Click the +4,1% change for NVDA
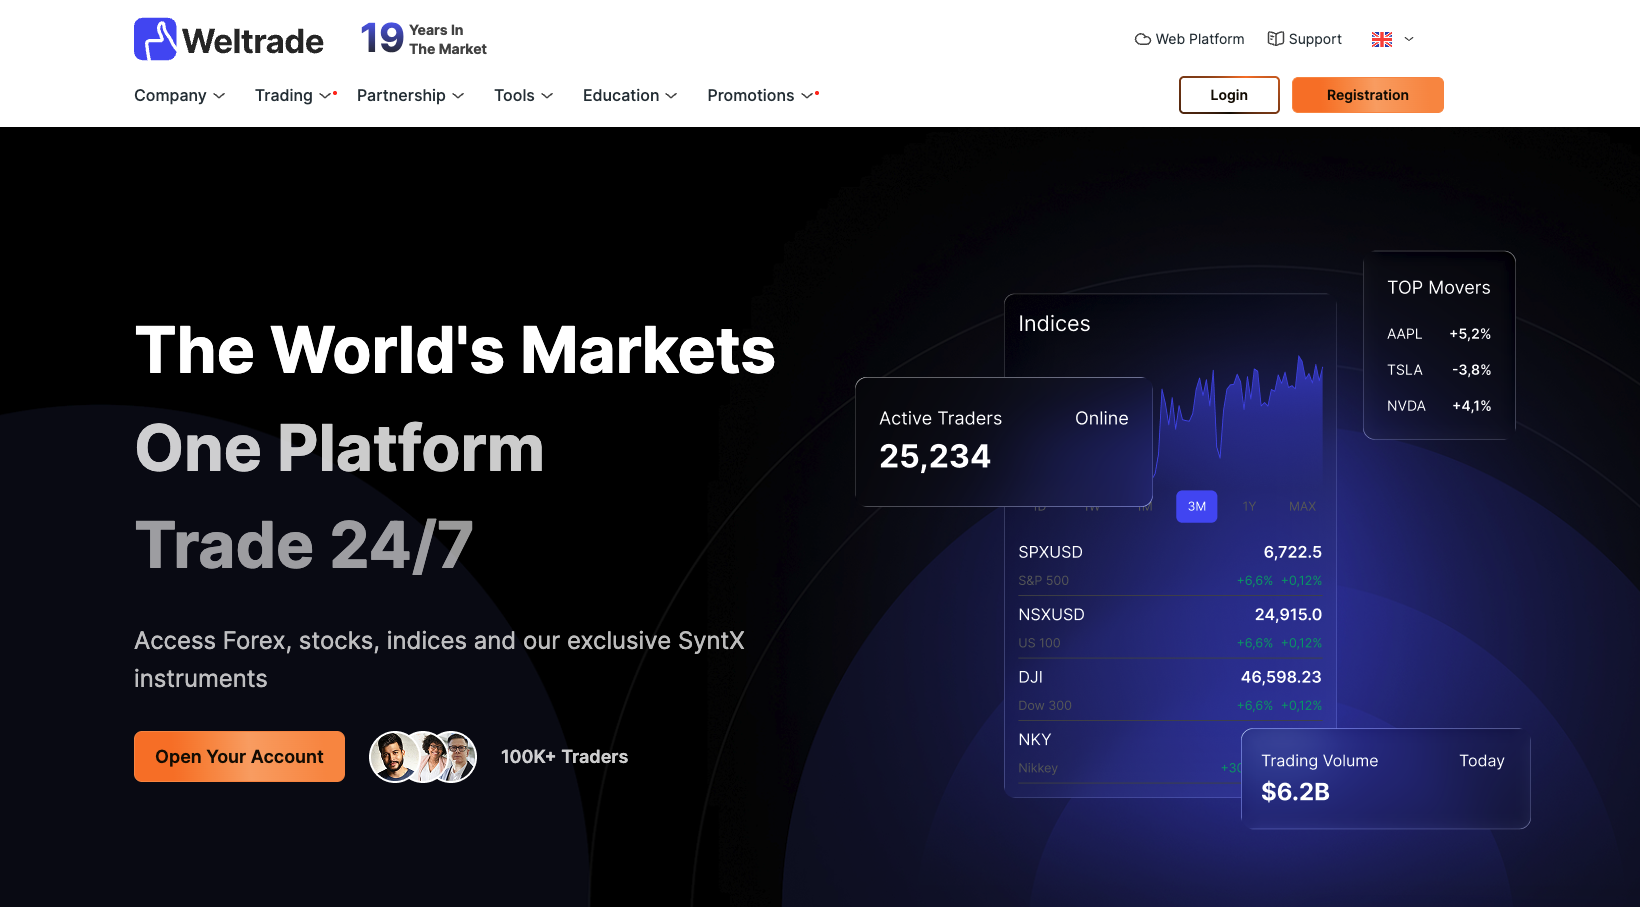The width and height of the screenshot is (1640, 907). [x=1471, y=406]
